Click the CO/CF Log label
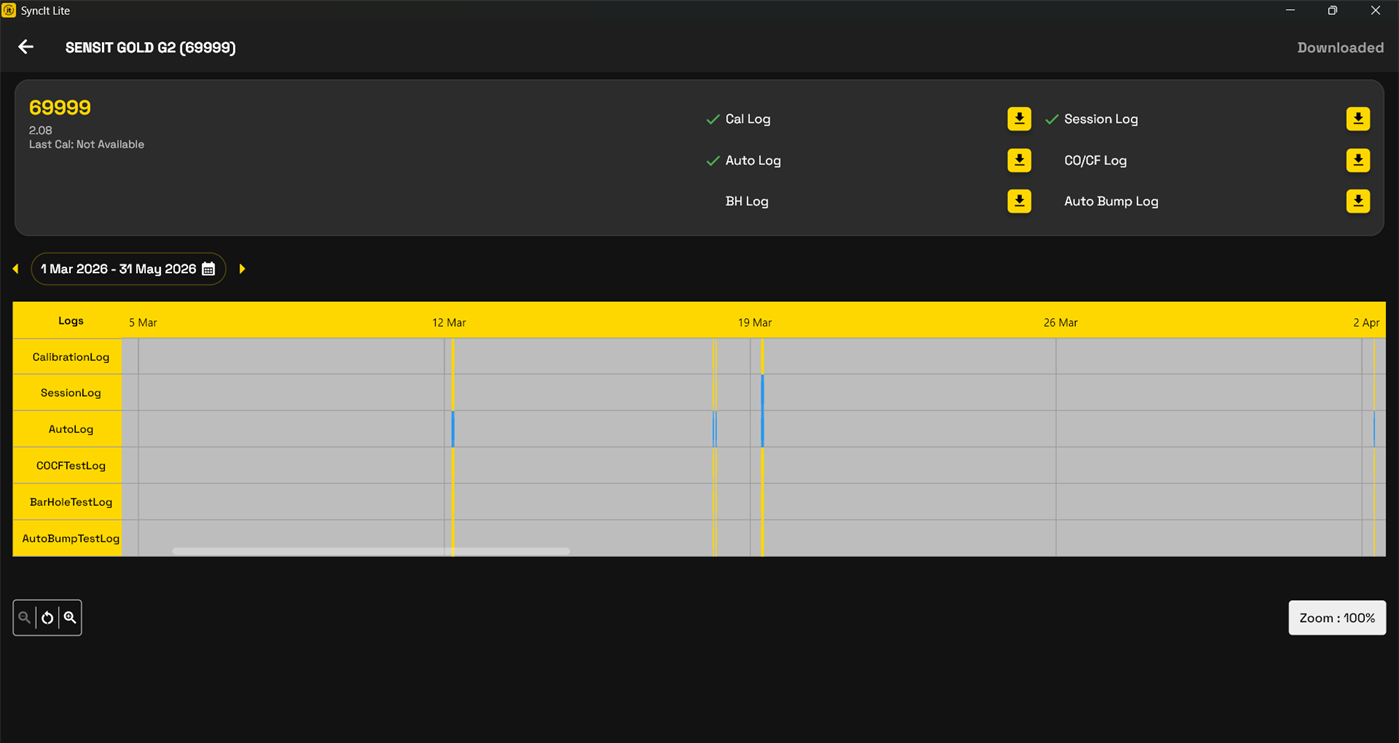Image resolution: width=1399 pixels, height=743 pixels. (1095, 160)
